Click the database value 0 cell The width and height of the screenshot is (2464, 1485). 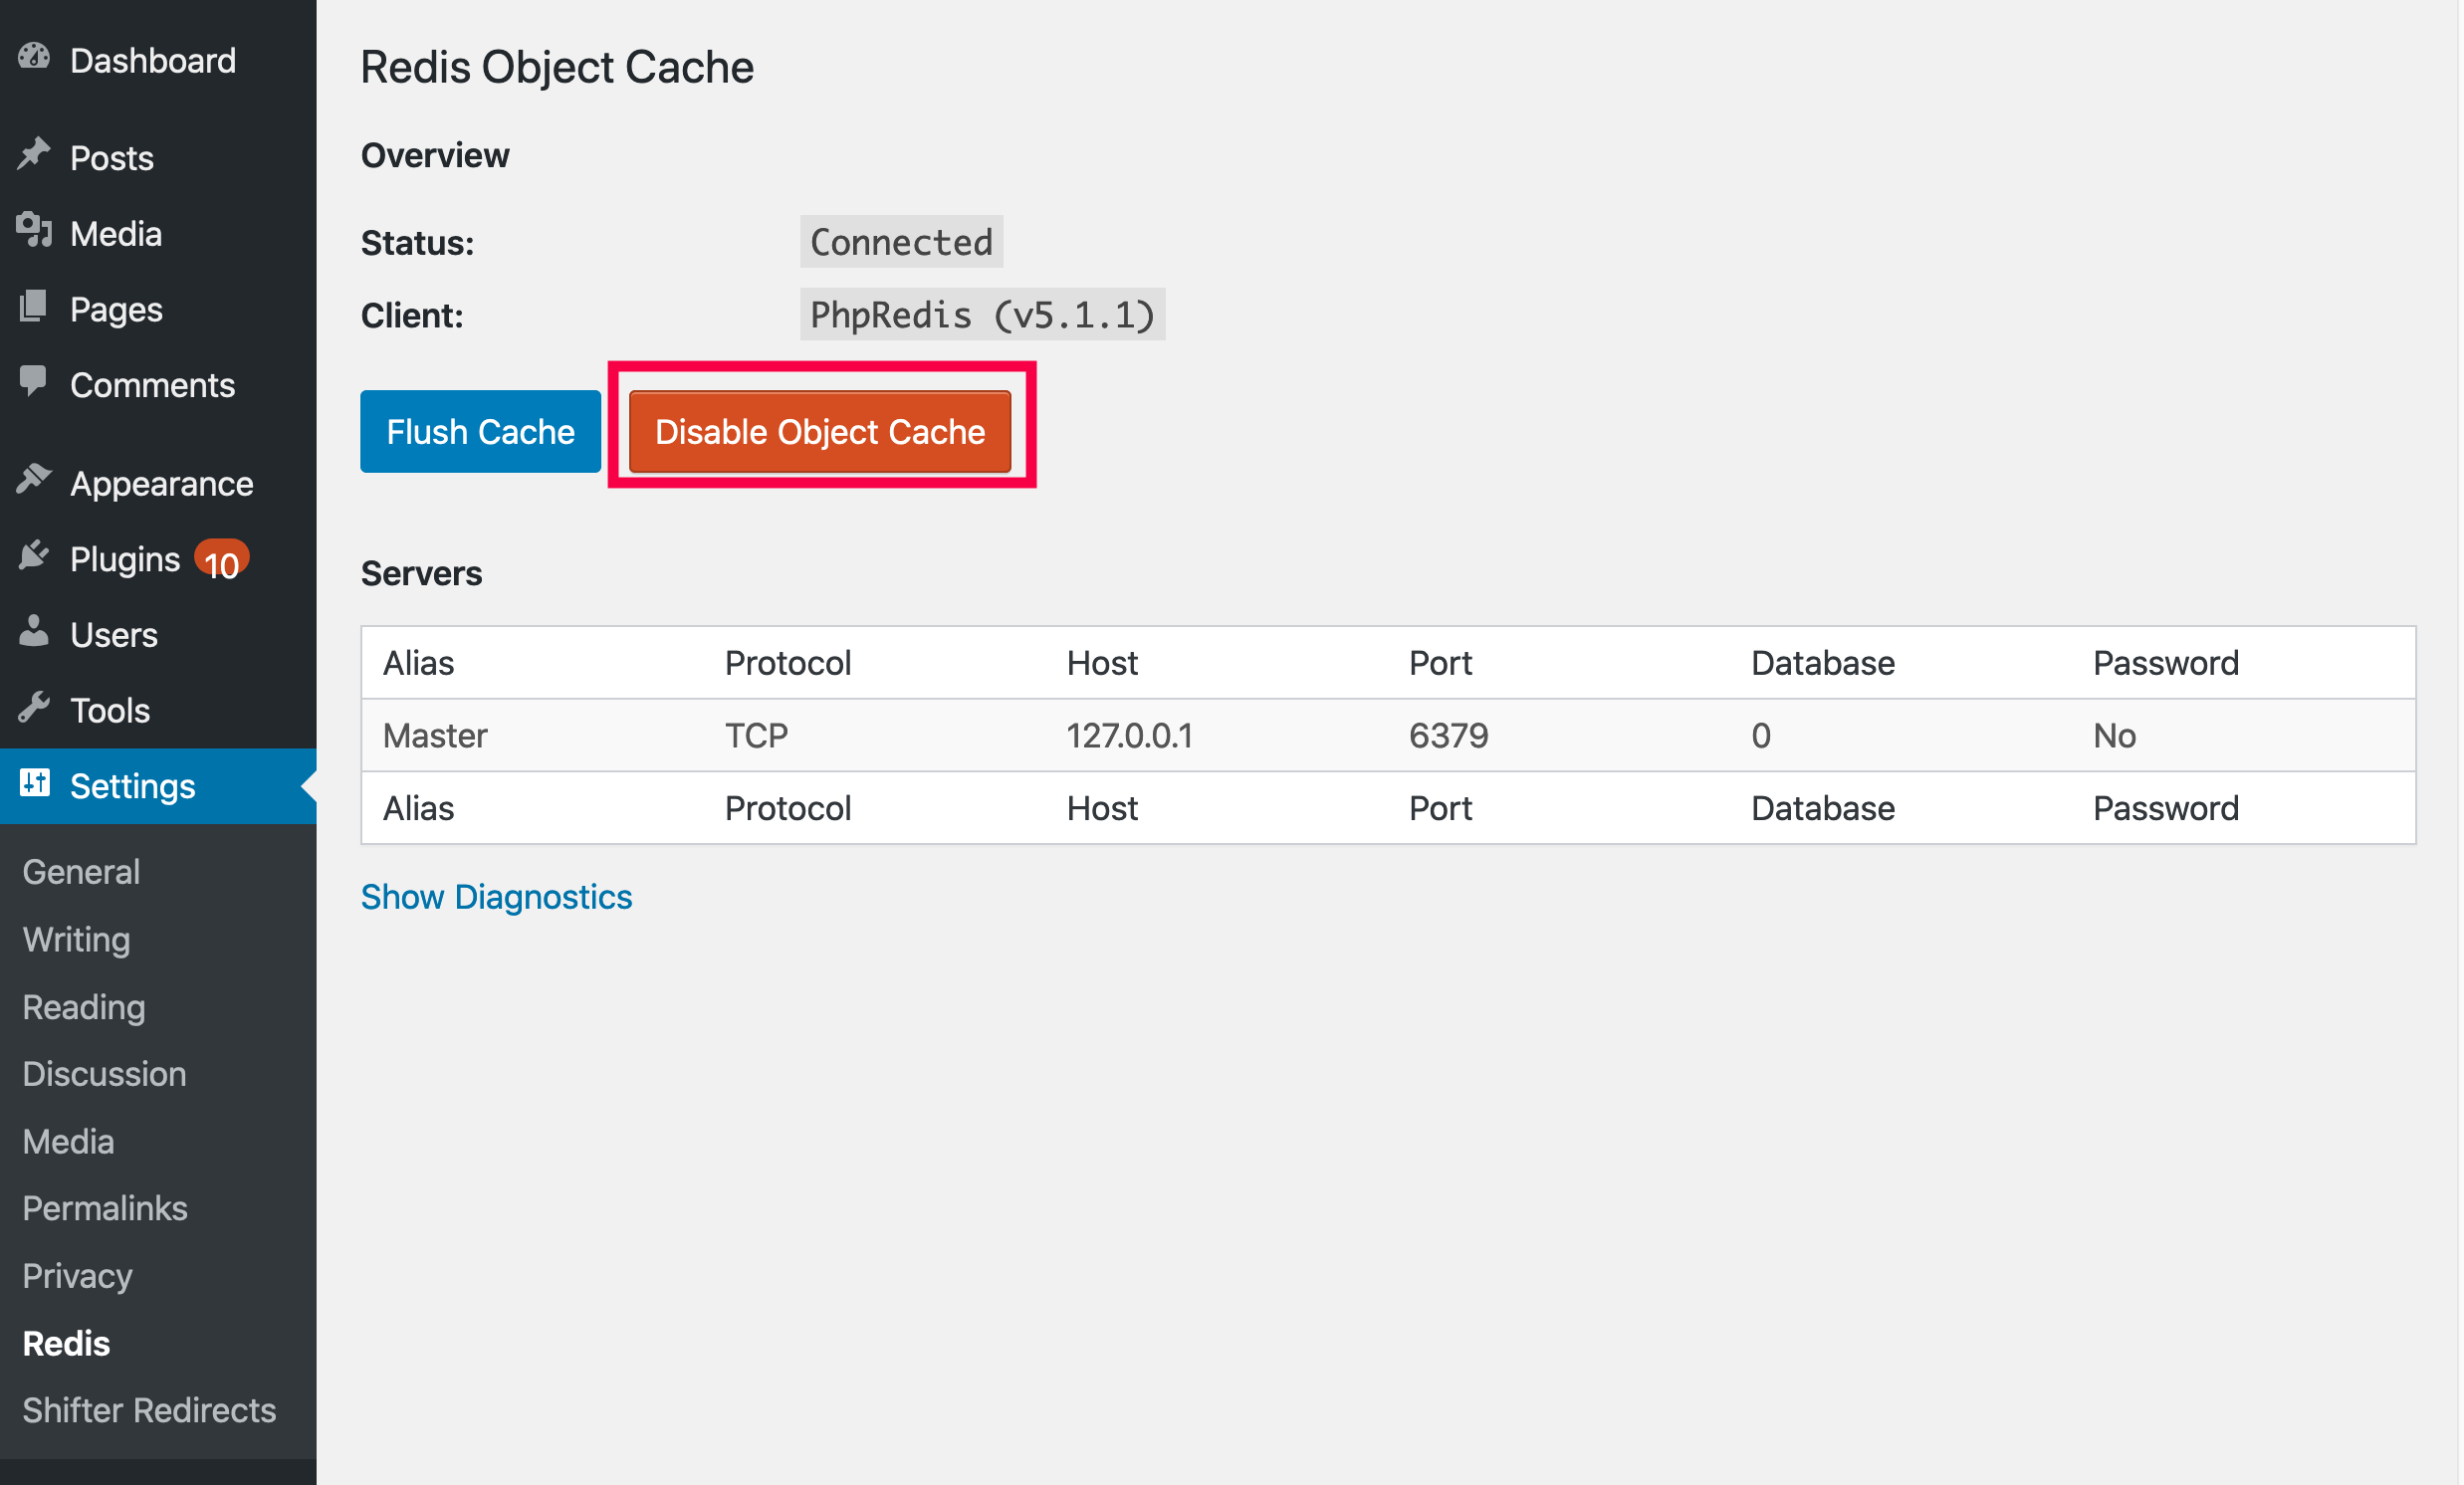(x=1761, y=736)
